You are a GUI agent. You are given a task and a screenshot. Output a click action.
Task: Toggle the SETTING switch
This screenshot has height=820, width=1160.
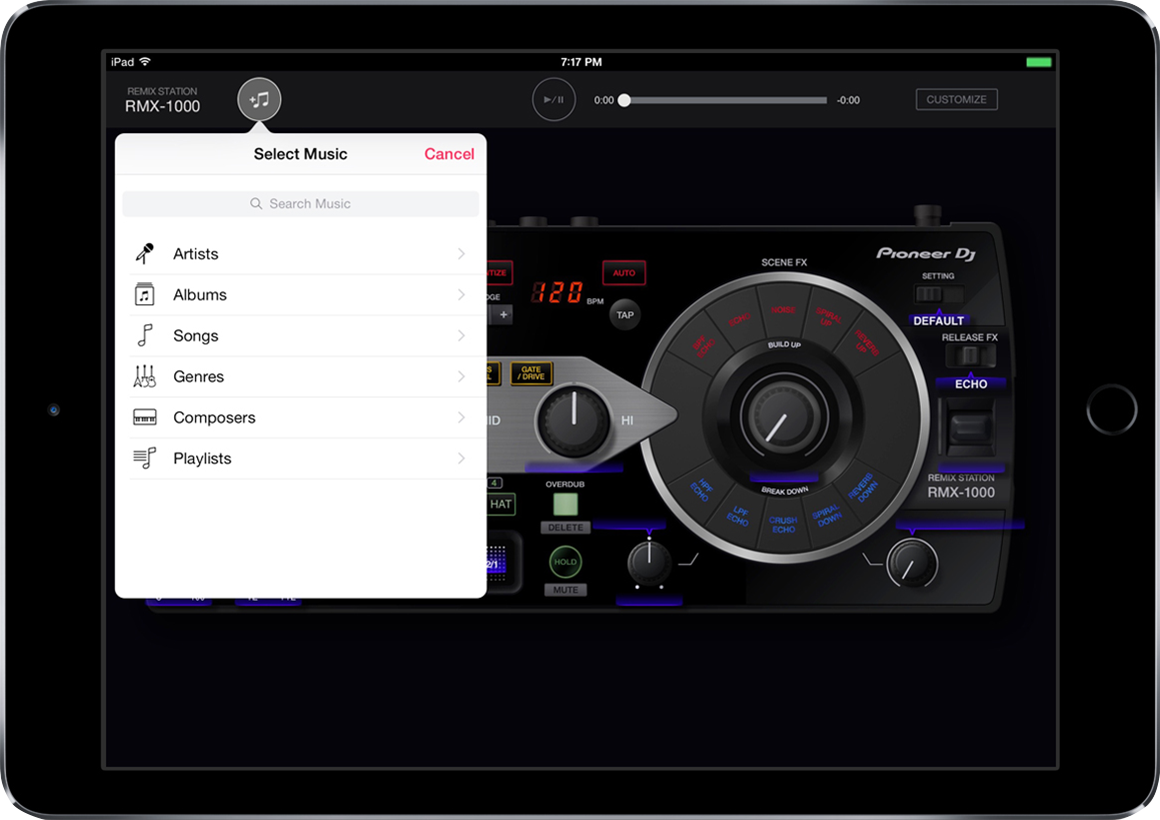point(938,294)
